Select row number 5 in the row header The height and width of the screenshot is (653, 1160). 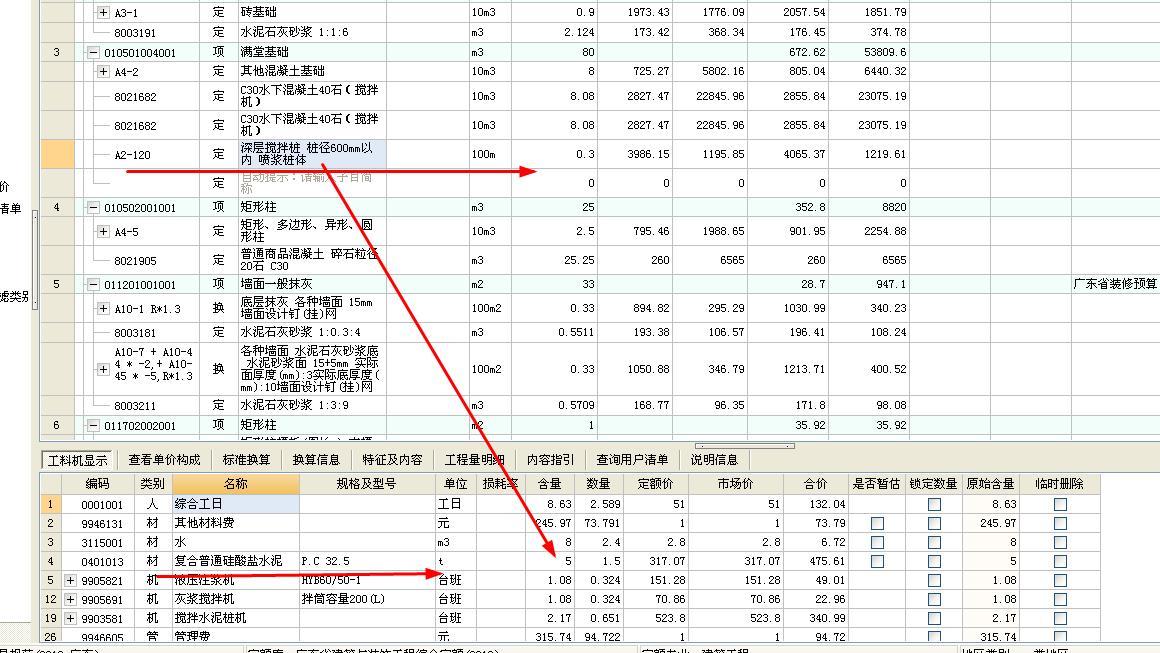point(57,284)
